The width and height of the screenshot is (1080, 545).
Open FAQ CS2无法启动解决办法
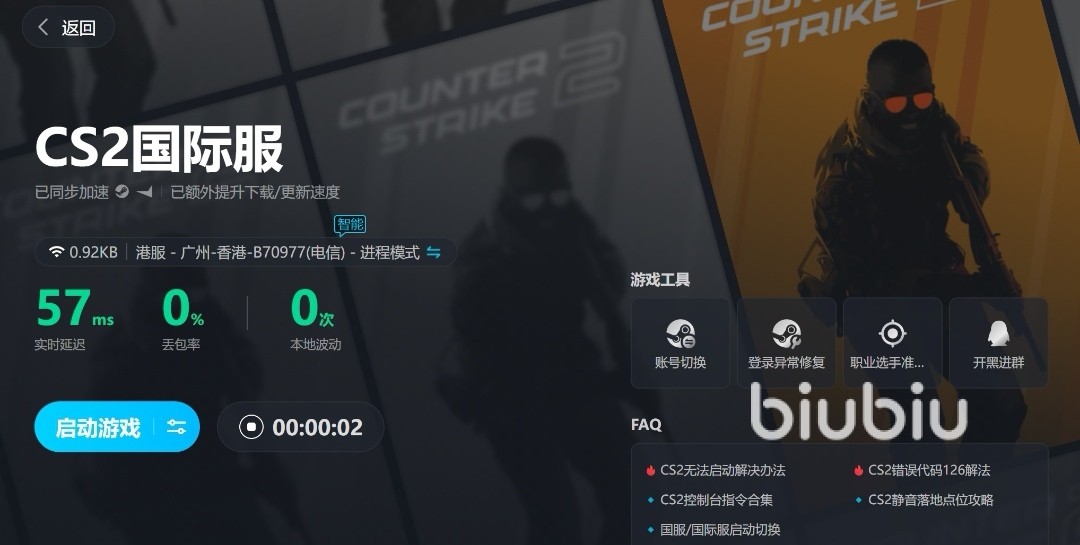coord(723,470)
